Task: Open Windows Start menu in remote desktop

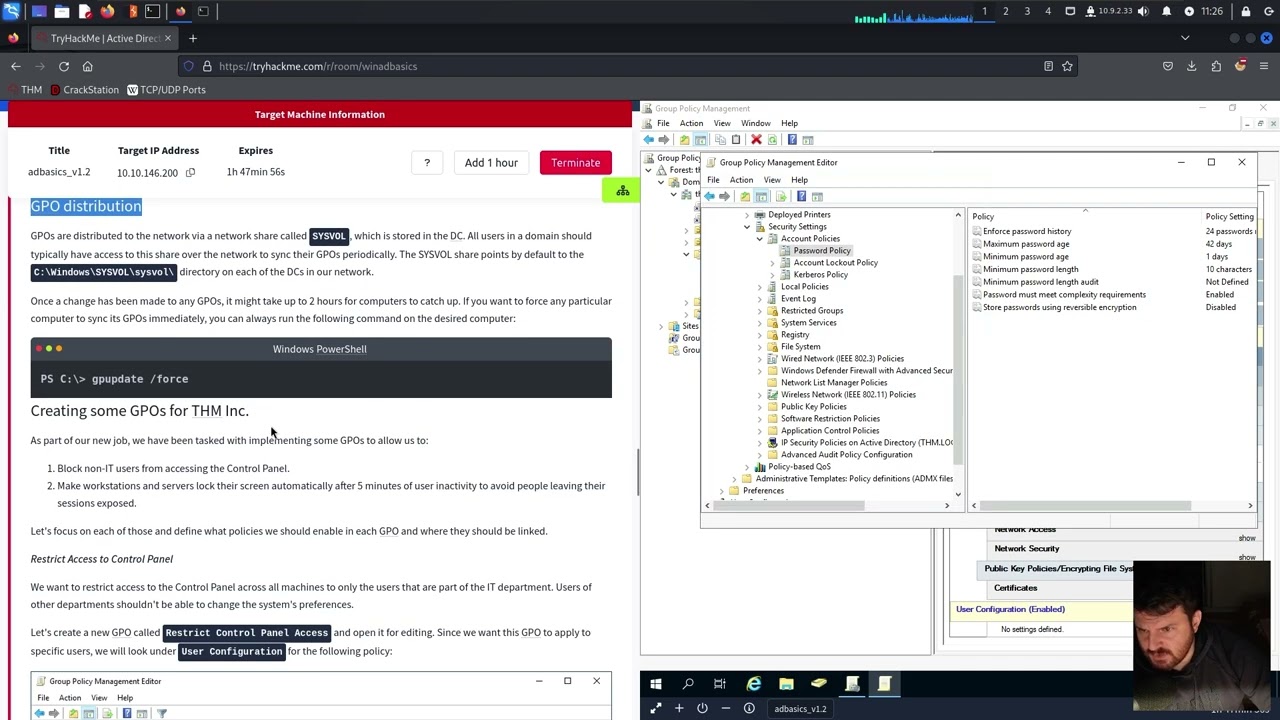Action: [x=656, y=684]
